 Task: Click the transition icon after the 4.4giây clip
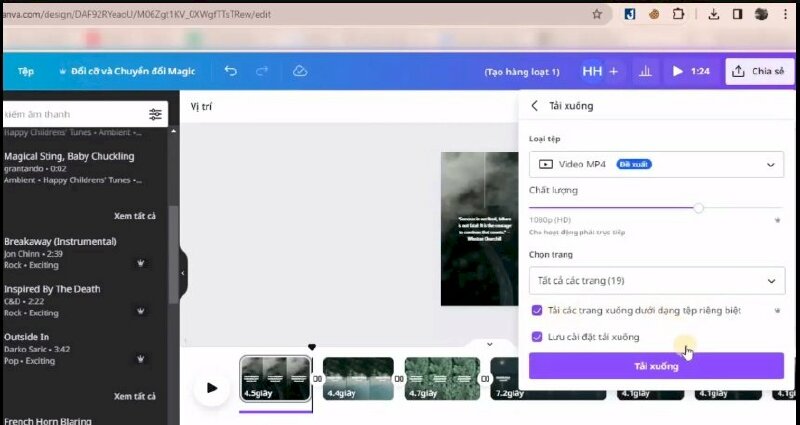click(x=399, y=379)
